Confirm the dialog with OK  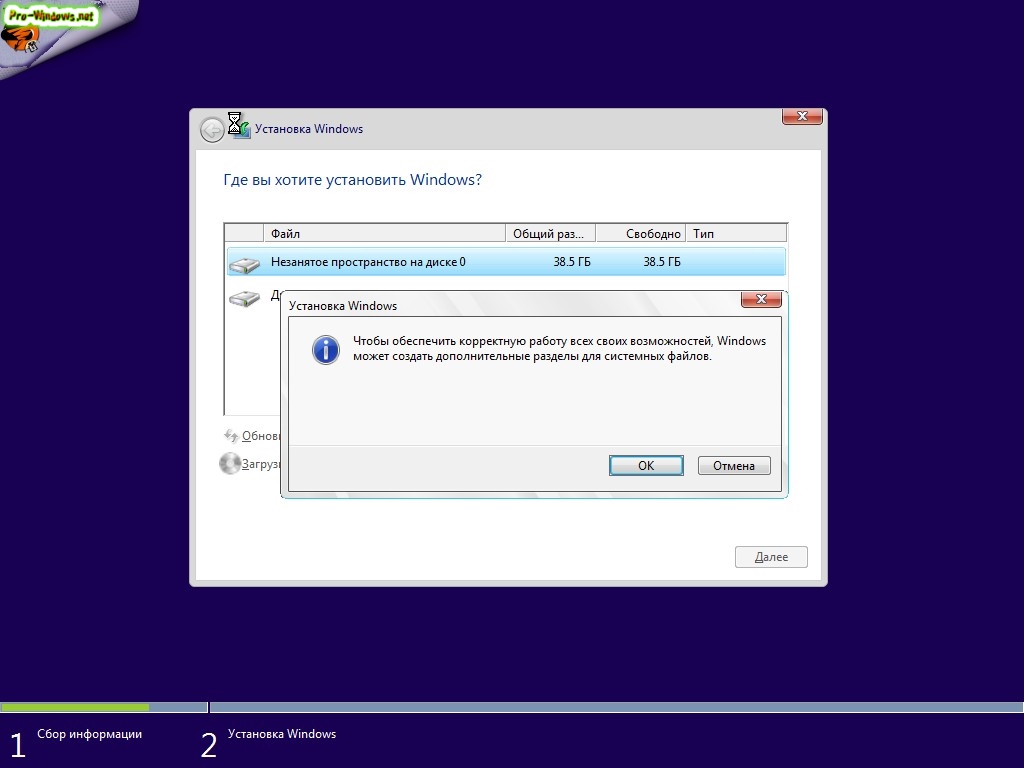pyautogui.click(x=646, y=465)
